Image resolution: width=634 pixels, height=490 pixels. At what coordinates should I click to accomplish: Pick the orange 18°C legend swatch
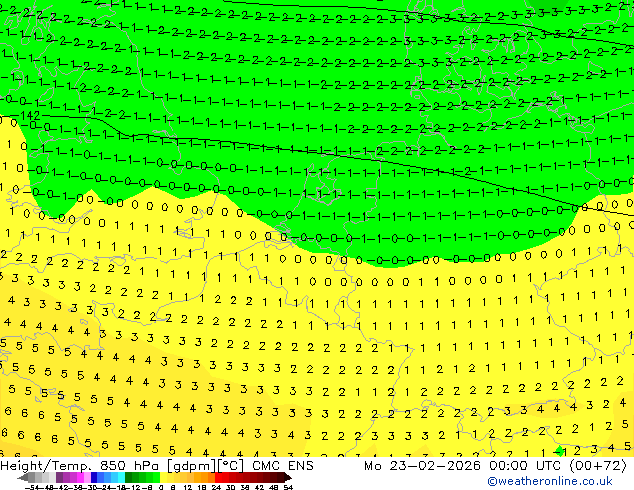pos(204,478)
